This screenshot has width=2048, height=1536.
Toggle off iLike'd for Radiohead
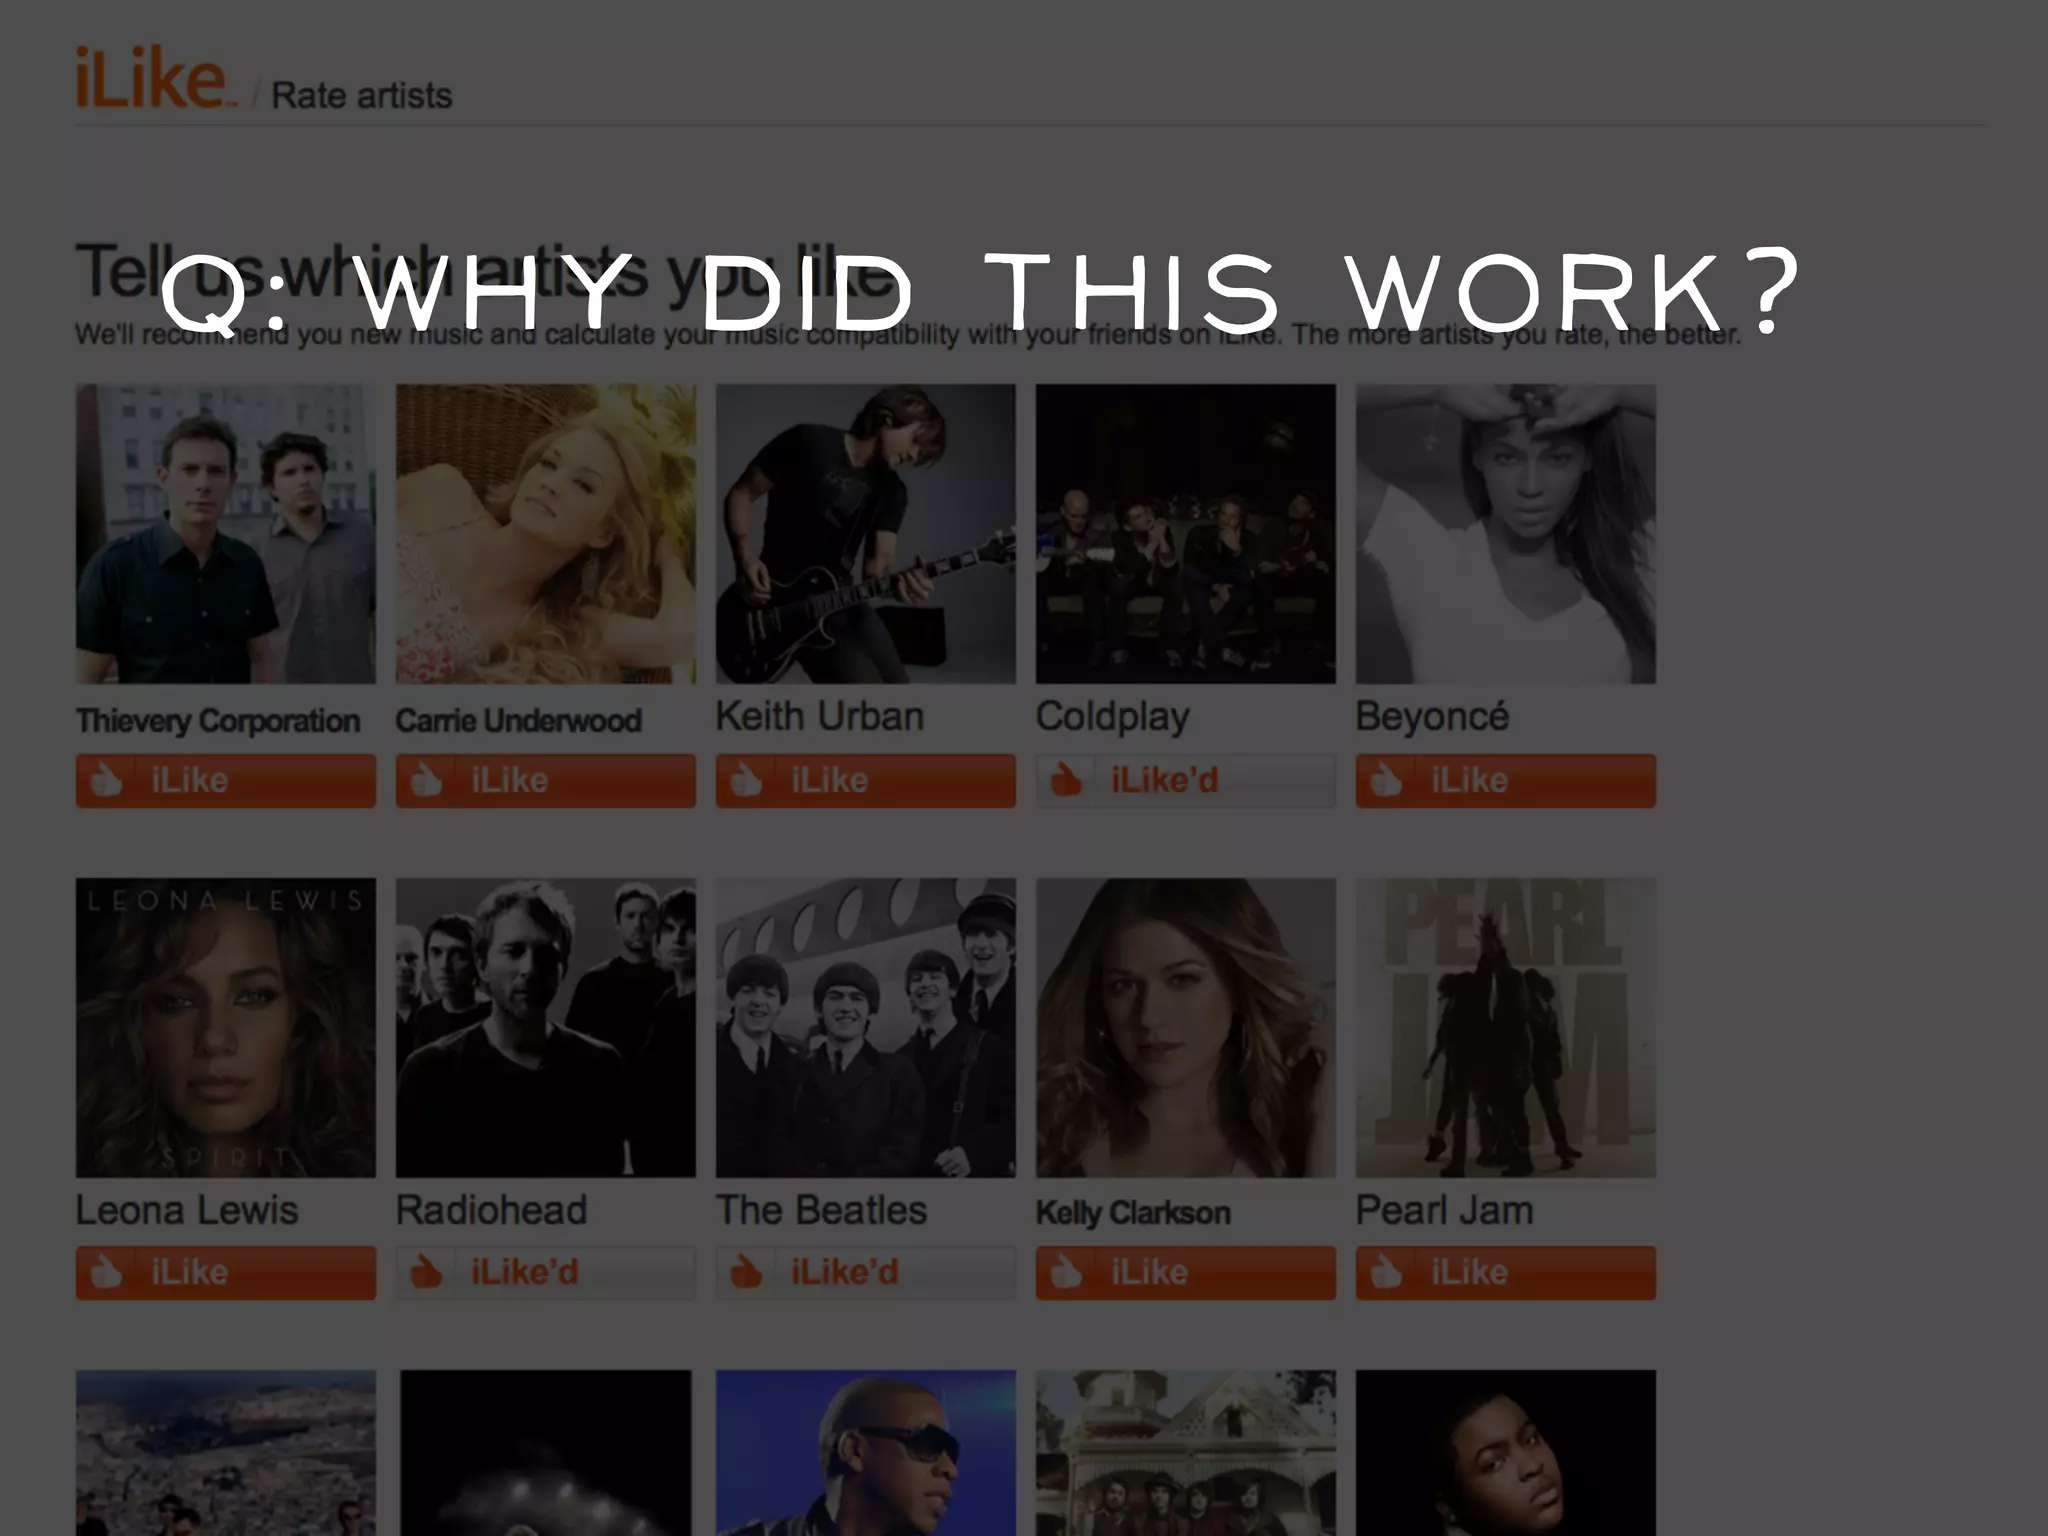point(546,1272)
